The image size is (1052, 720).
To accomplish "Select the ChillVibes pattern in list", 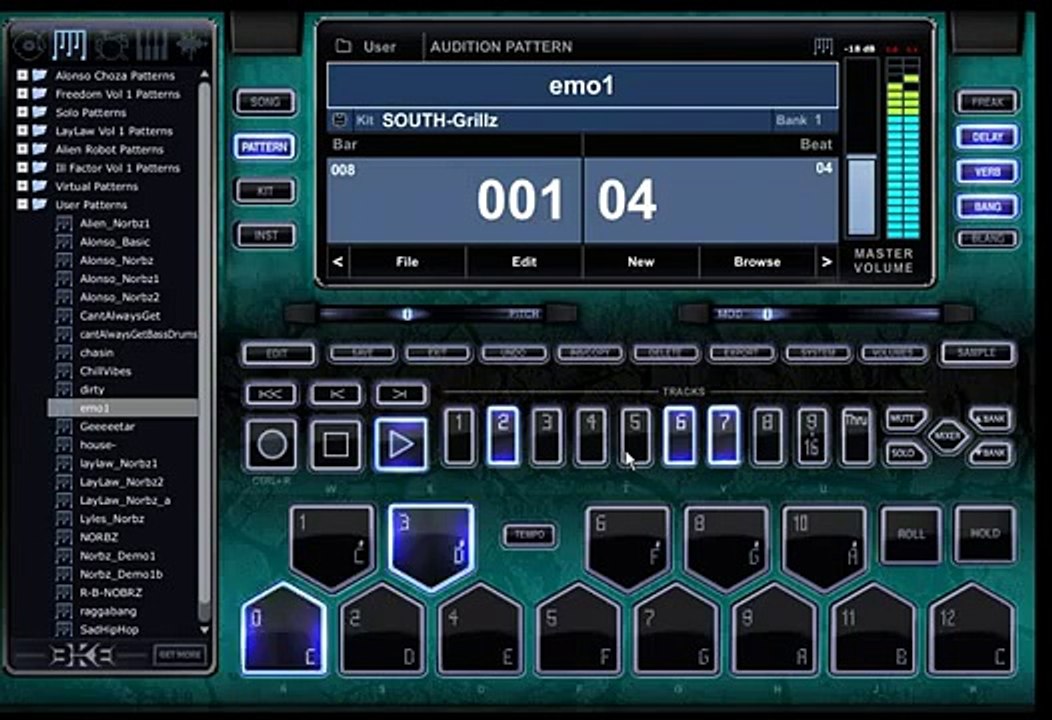I will click(x=105, y=371).
